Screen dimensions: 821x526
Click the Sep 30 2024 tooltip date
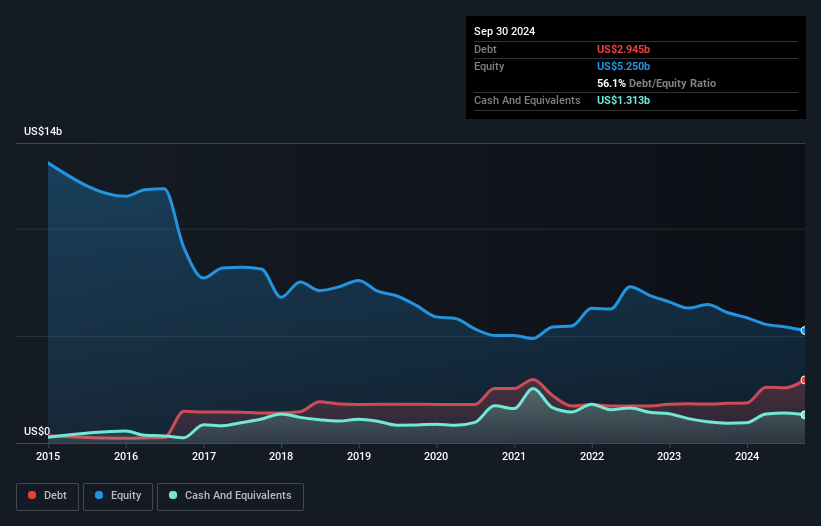(504, 31)
